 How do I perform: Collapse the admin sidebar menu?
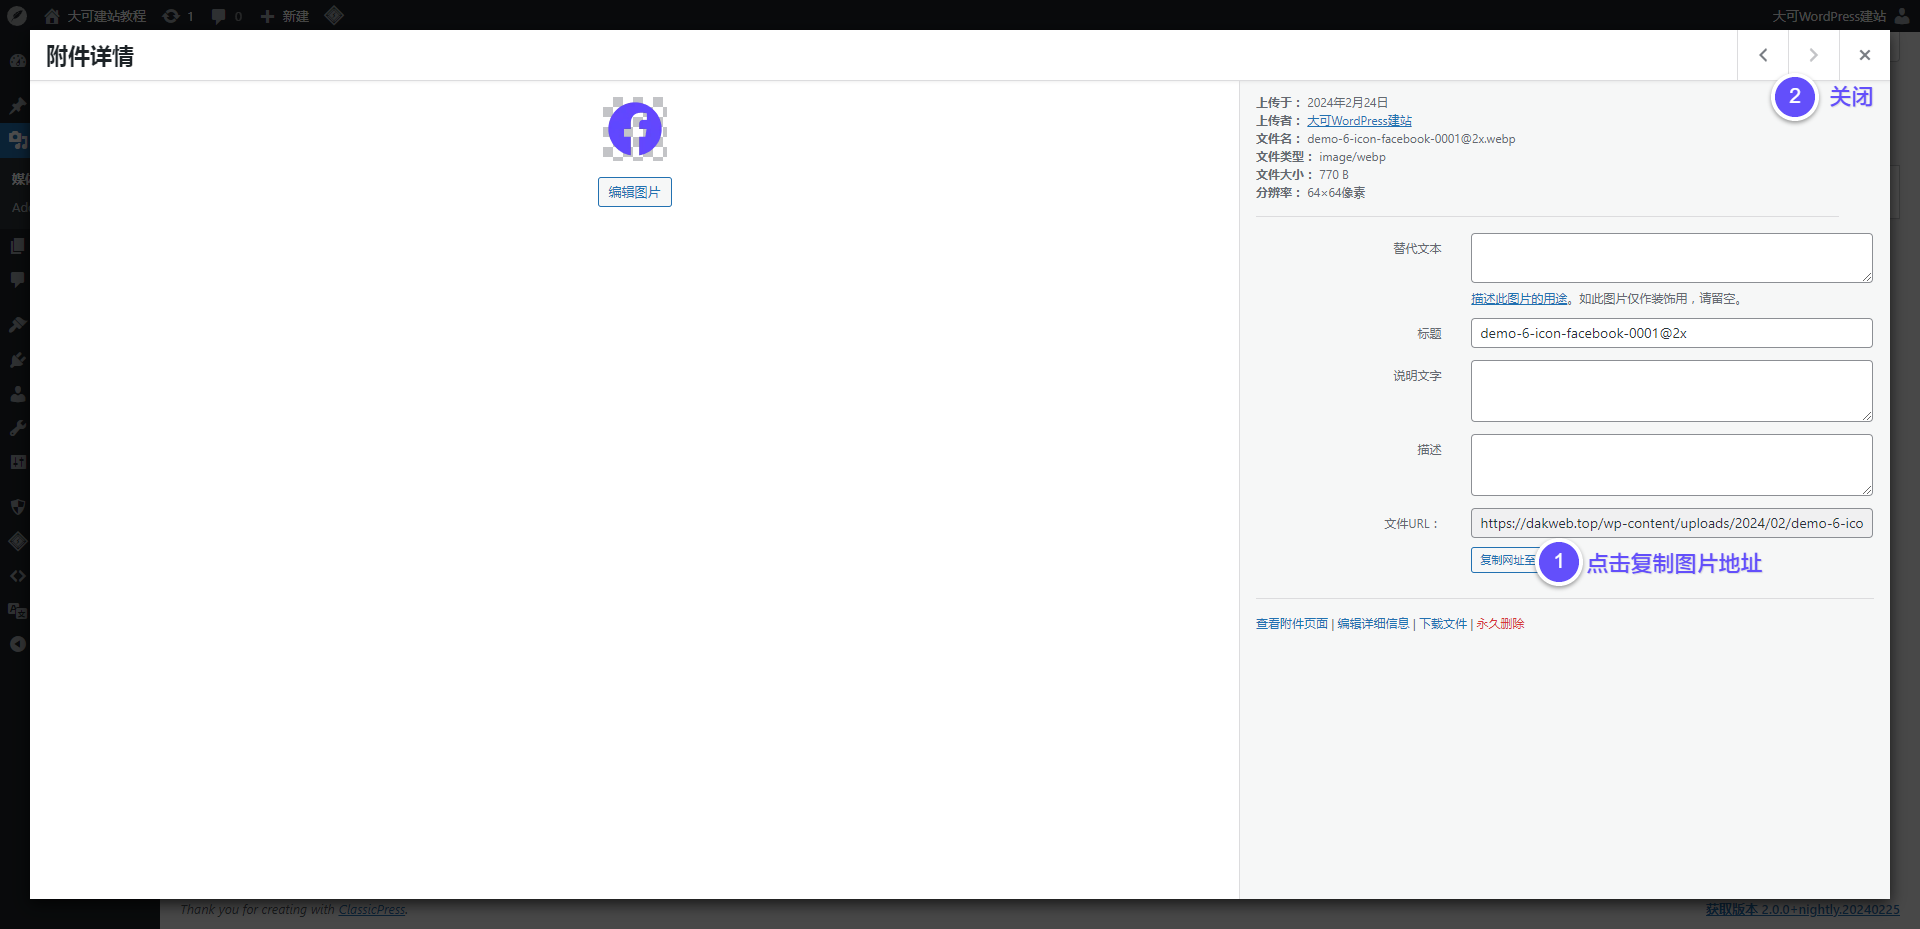17,644
